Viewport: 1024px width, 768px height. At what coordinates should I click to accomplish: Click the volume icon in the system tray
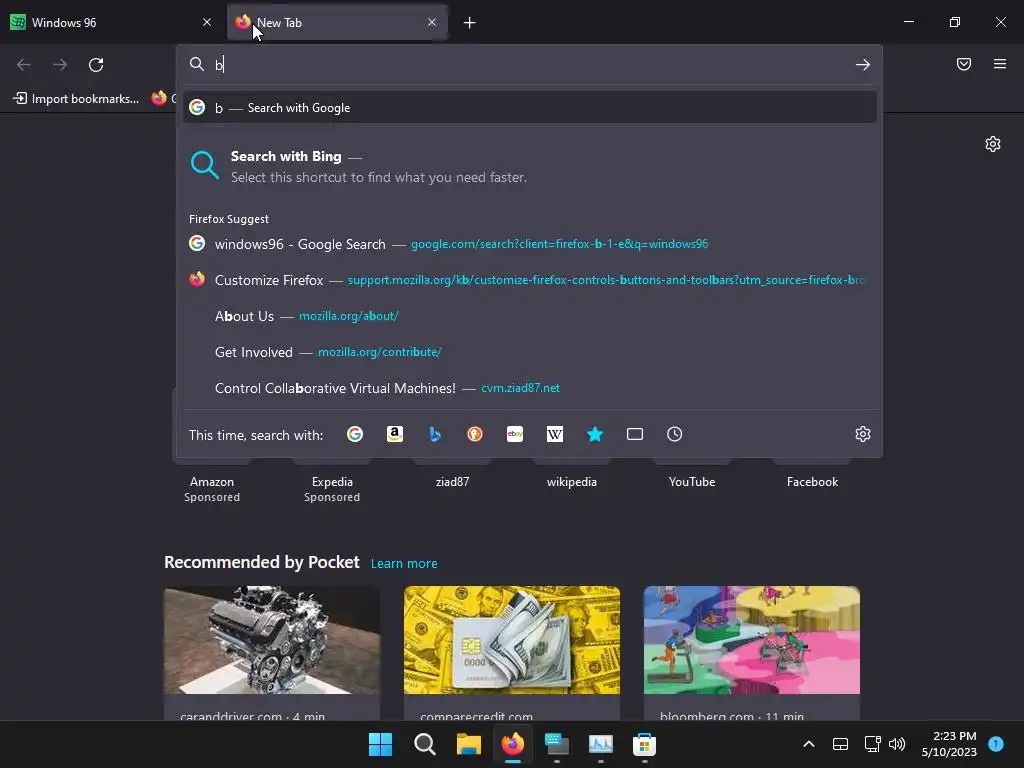[897, 744]
